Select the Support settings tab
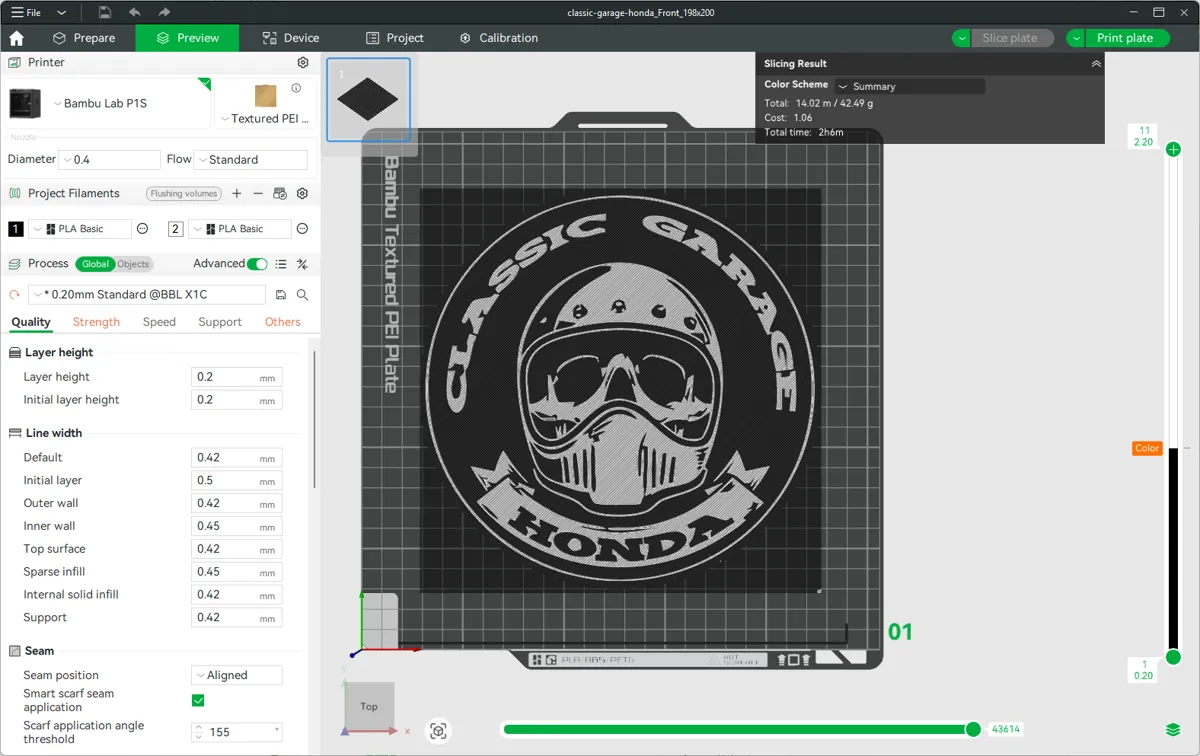The image size is (1200, 756). coord(220,322)
